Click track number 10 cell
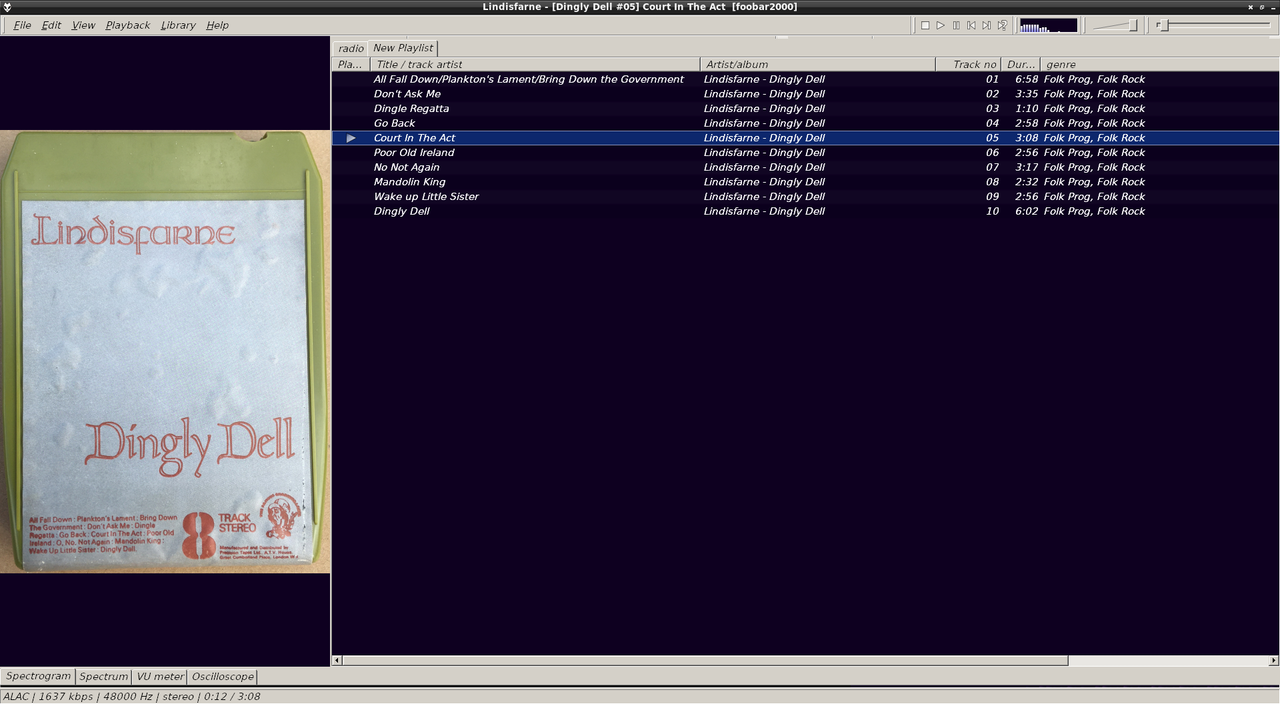The image size is (1280, 704). (992, 211)
